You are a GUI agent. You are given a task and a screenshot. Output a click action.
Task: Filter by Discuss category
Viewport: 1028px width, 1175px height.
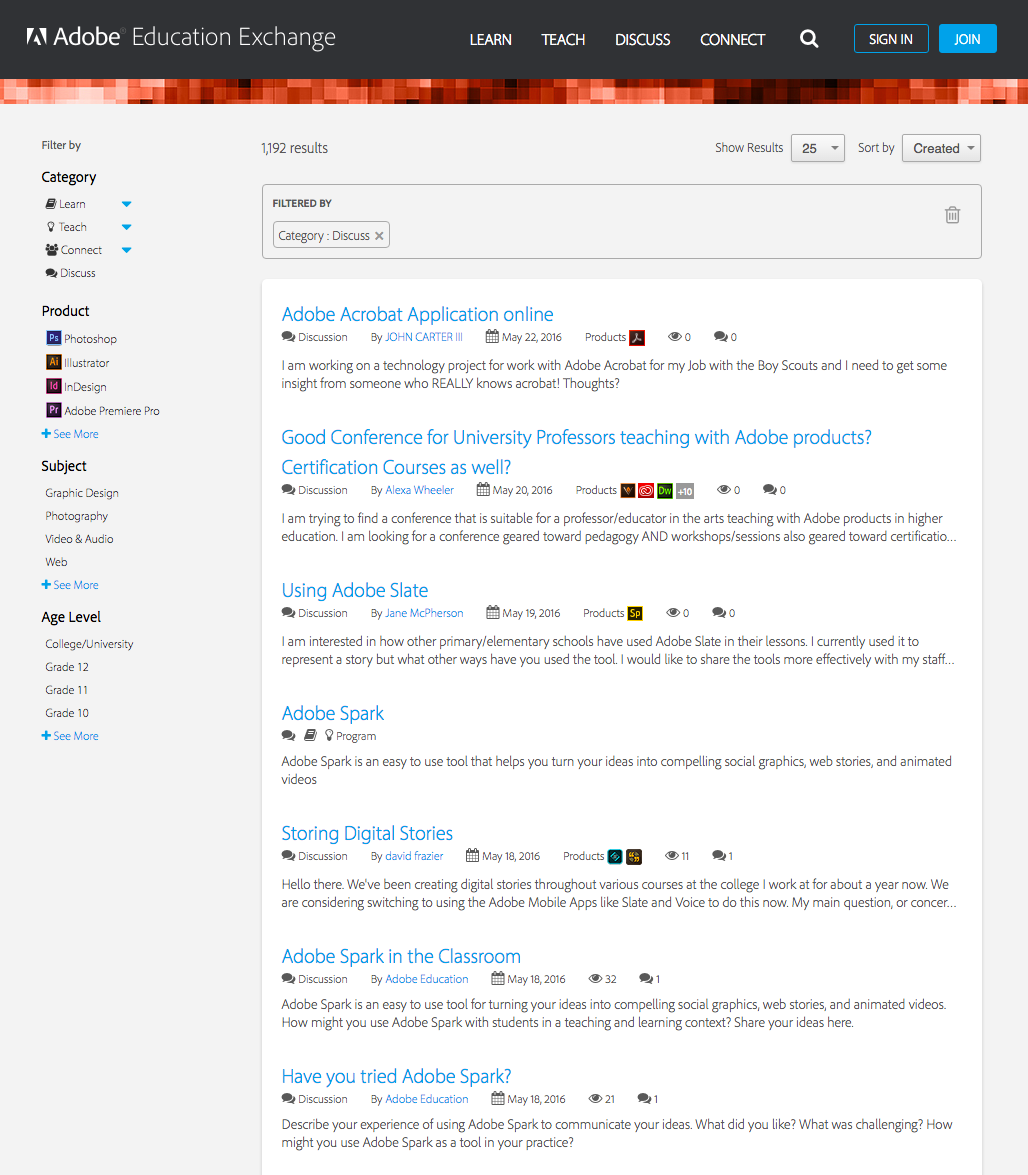click(70, 273)
